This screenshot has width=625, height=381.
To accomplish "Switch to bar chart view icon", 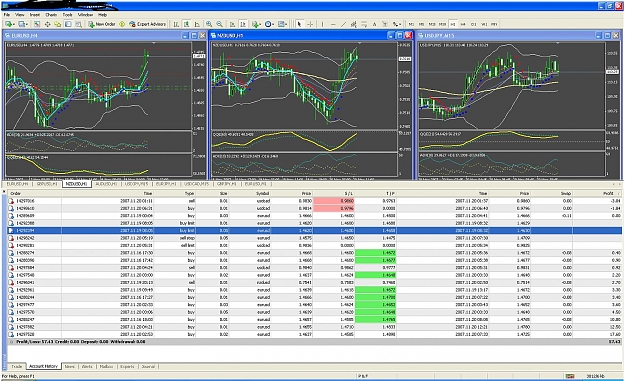I will (x=176, y=24).
